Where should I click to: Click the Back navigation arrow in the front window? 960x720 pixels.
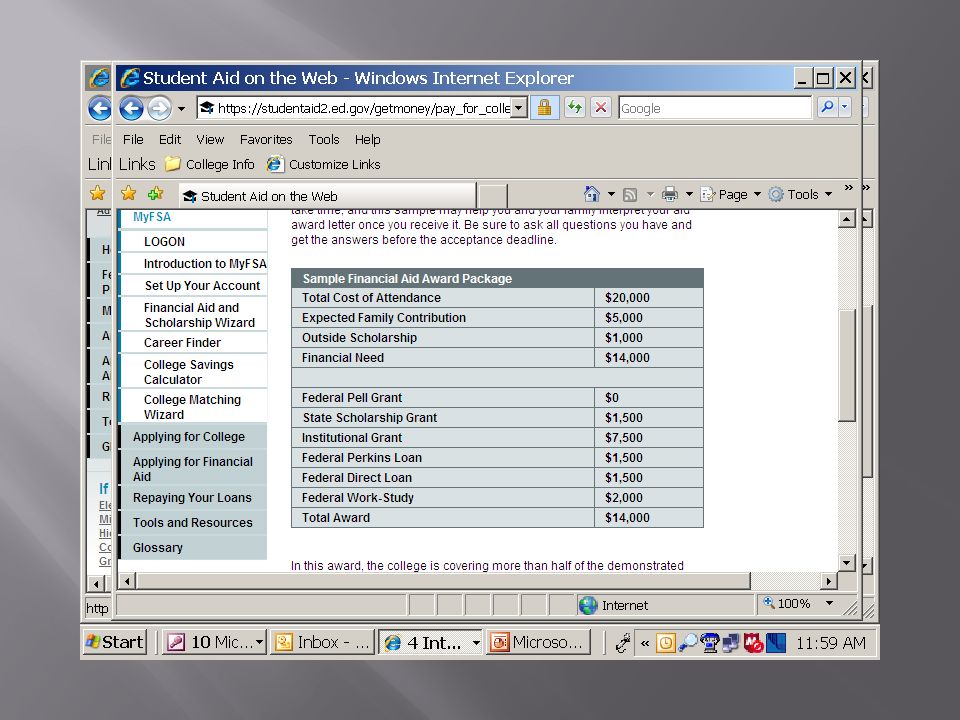point(131,108)
